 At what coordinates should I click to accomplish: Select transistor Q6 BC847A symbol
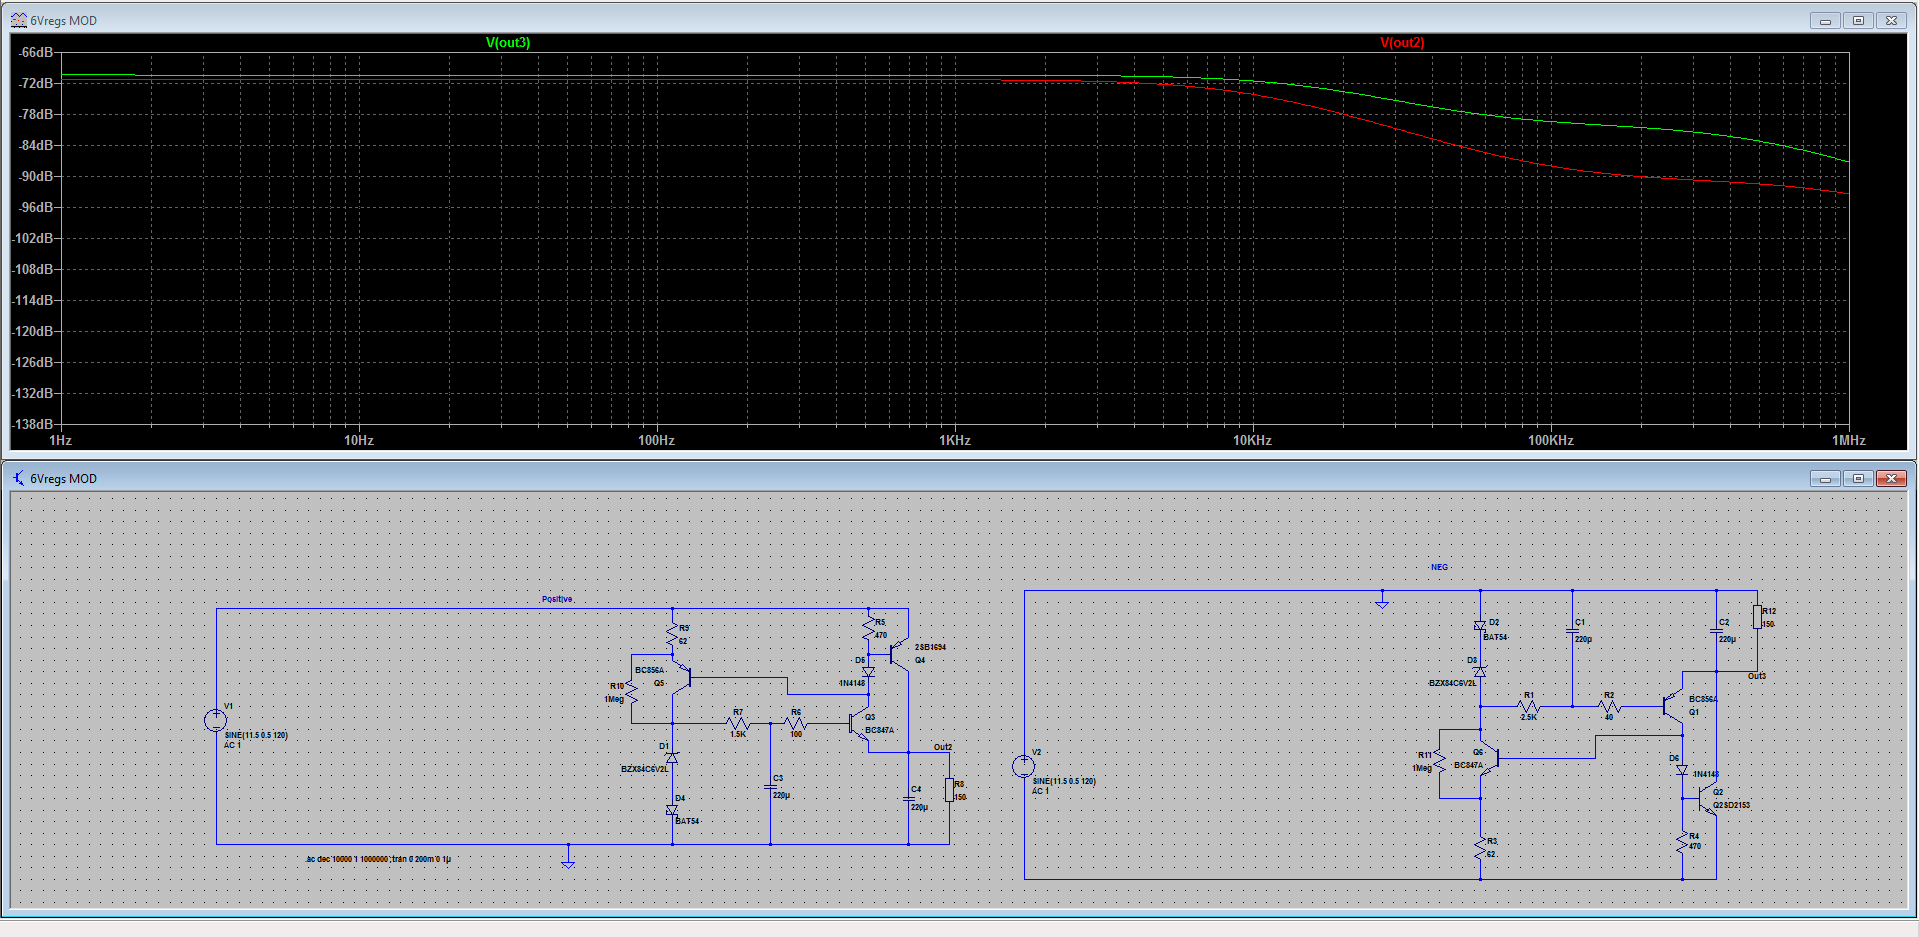(1489, 759)
